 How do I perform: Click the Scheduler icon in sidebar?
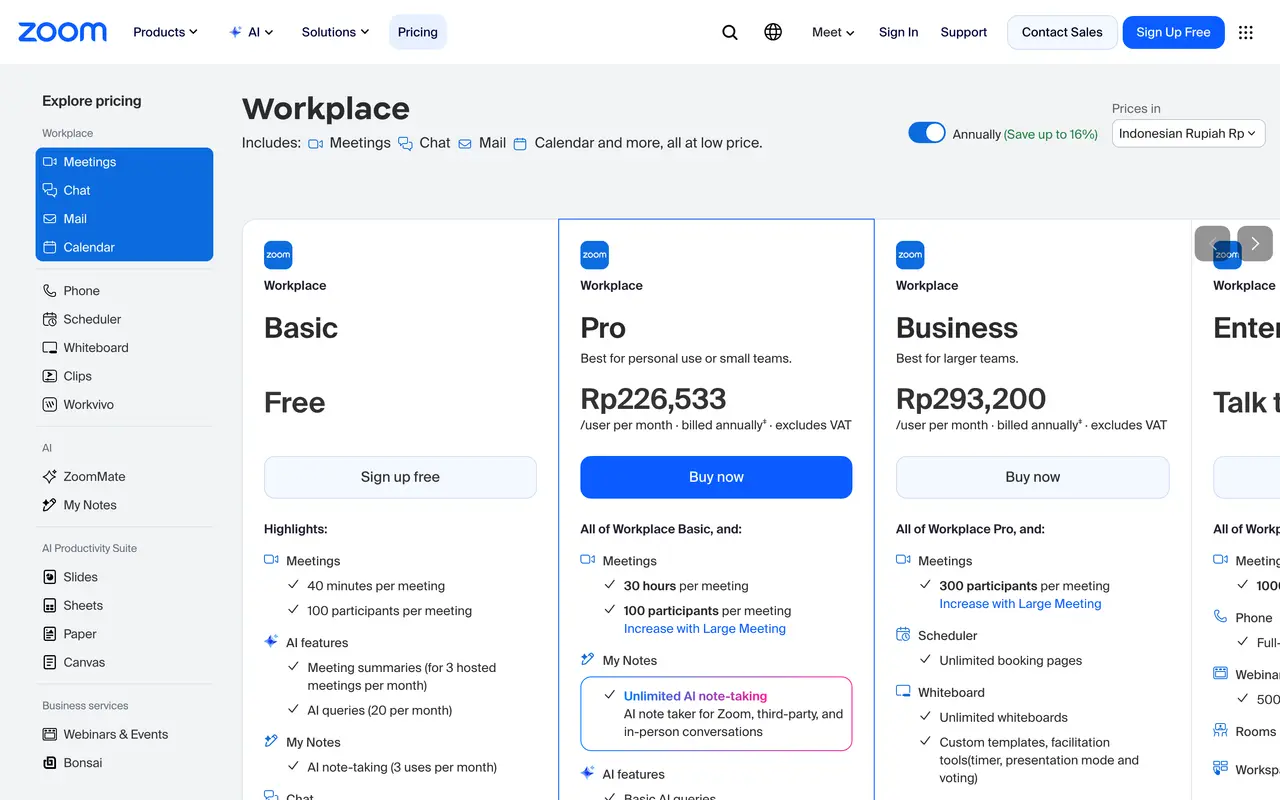tap(50, 319)
